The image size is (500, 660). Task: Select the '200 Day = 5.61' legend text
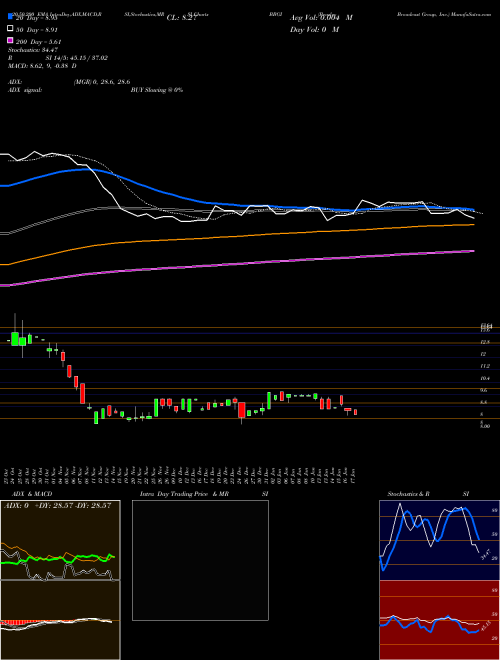[38, 42]
